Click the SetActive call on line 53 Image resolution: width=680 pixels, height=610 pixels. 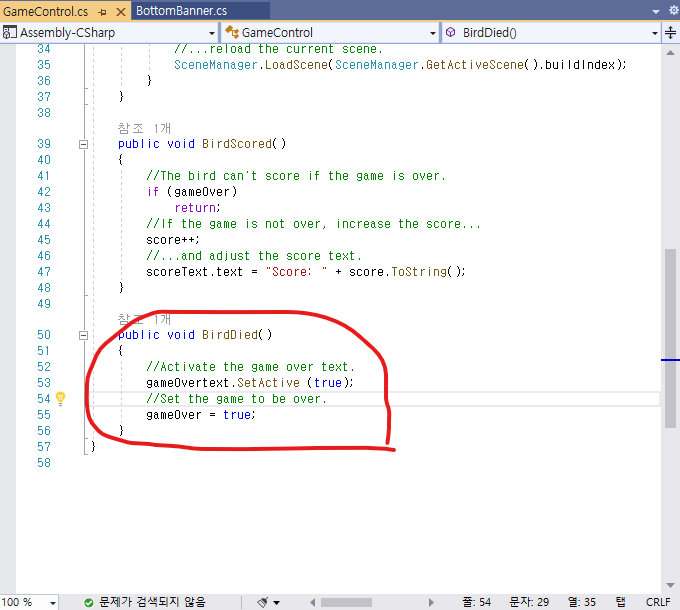tap(268, 383)
